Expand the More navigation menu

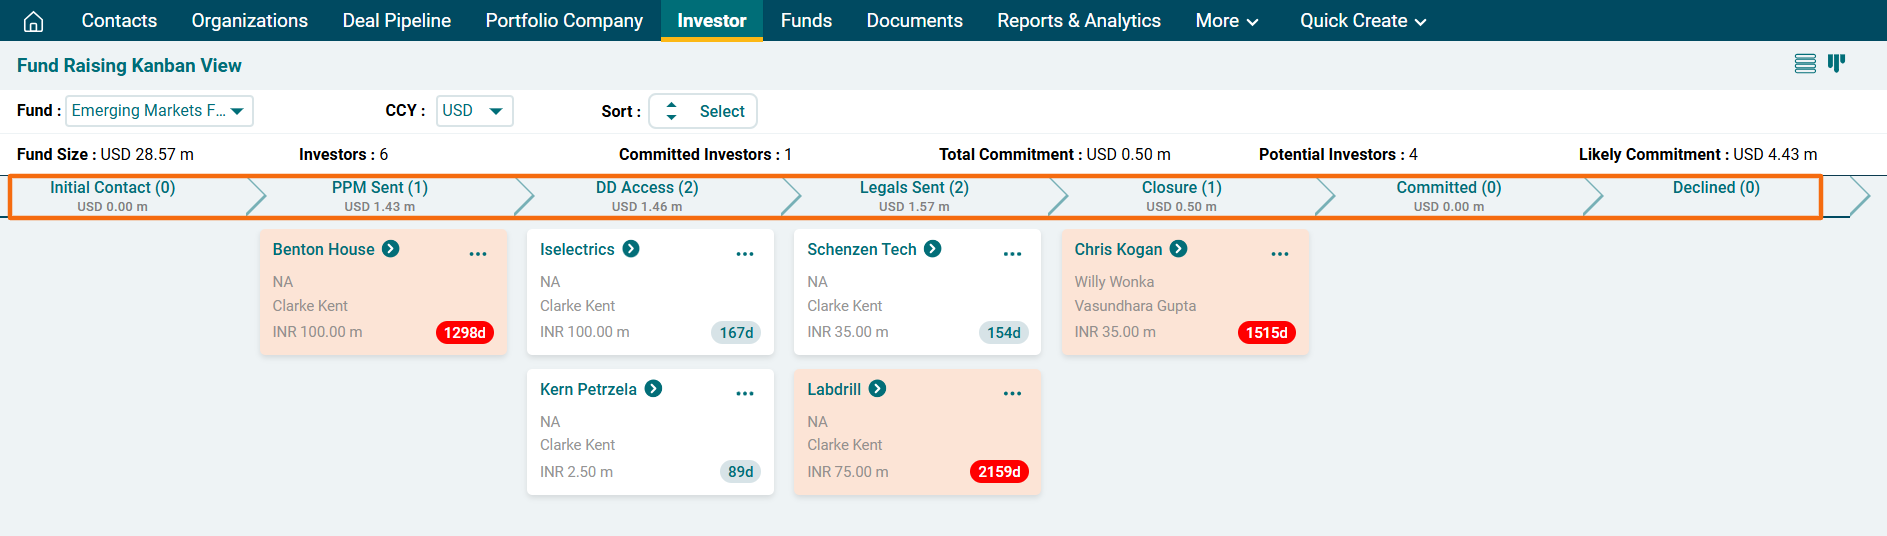1226,21
